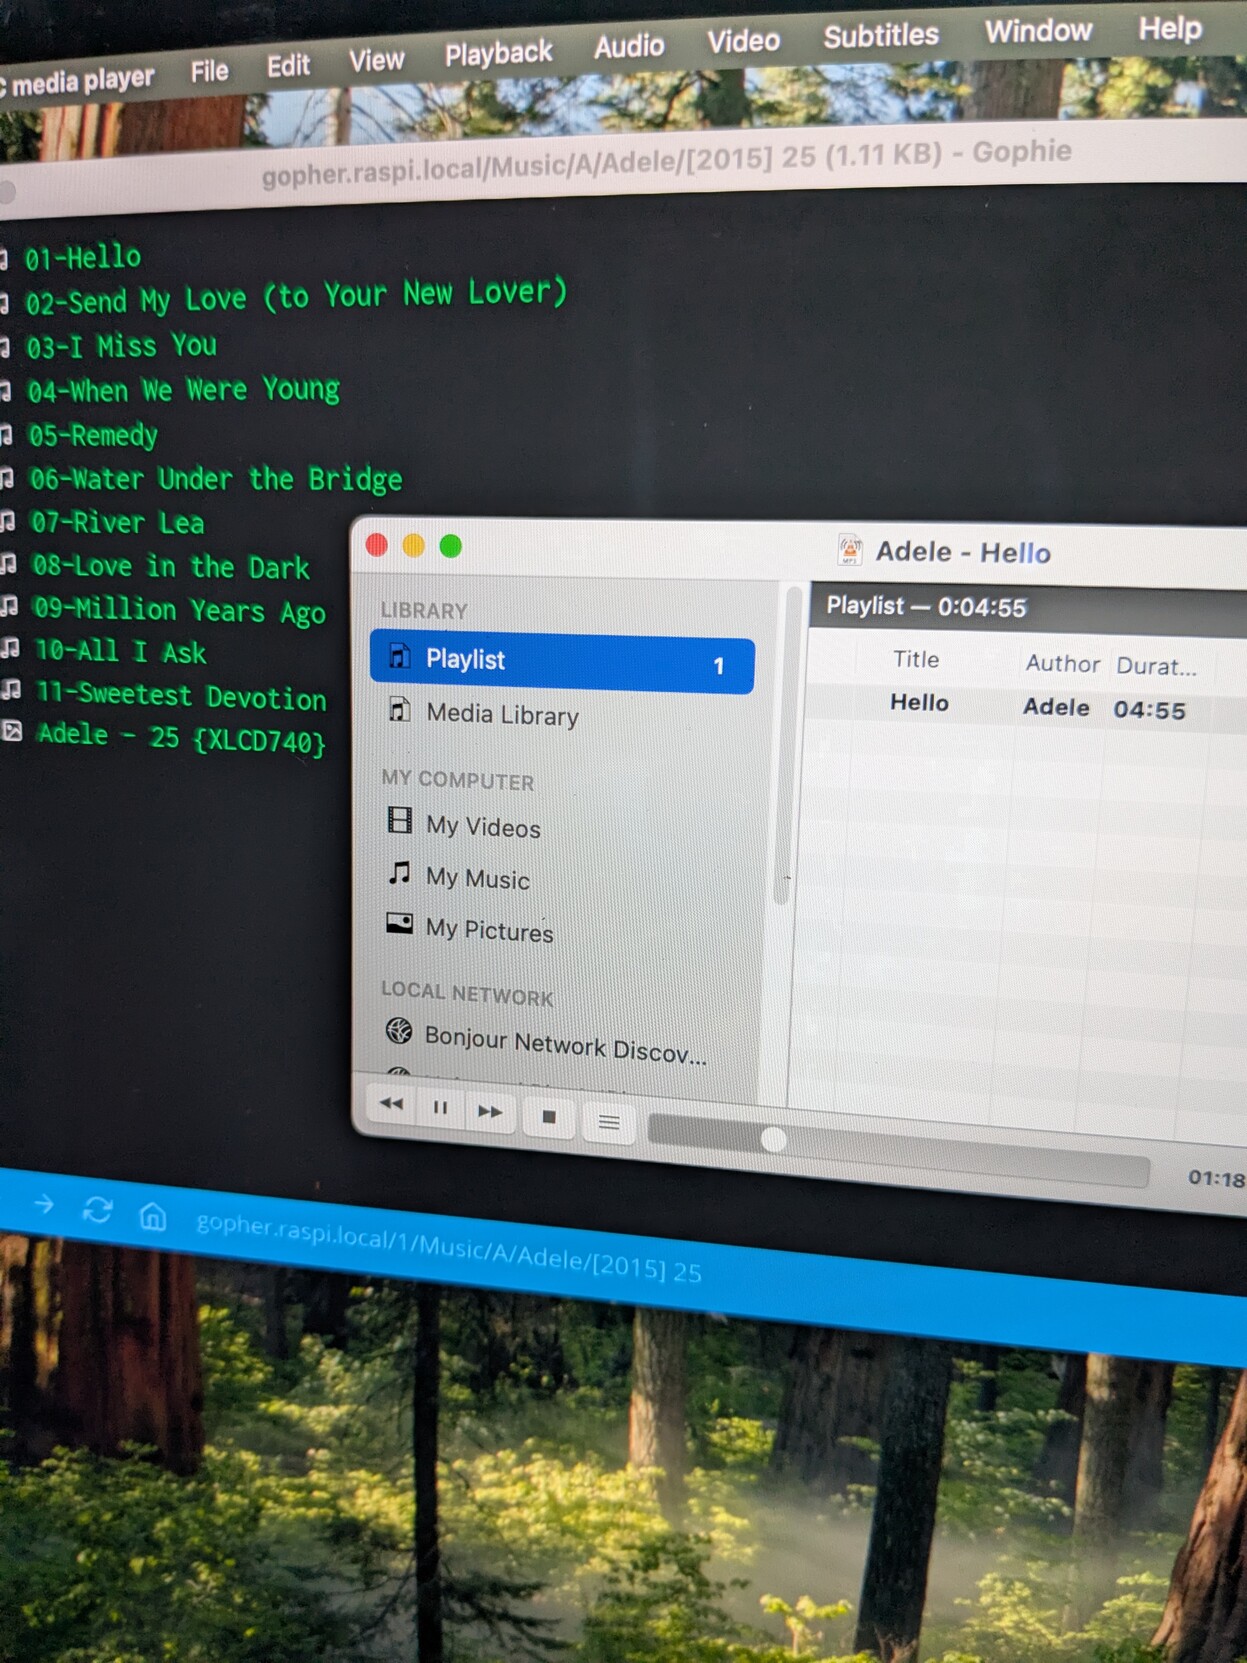The height and width of the screenshot is (1663, 1247).
Task: Click Adele author cell in playlist
Action: [x=1056, y=707]
